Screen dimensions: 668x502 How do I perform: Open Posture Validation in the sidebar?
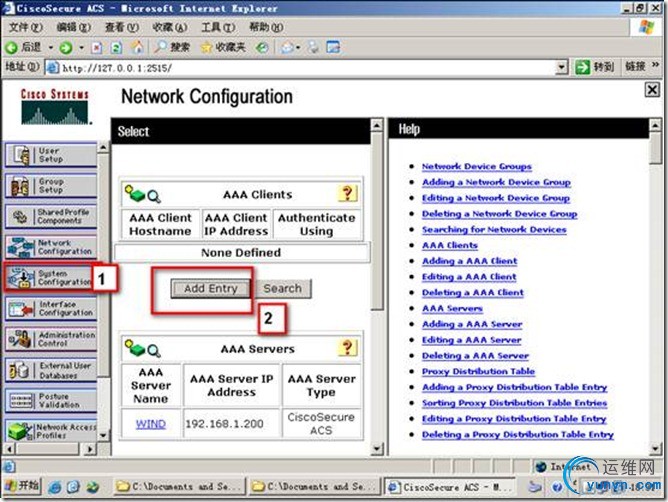51,401
